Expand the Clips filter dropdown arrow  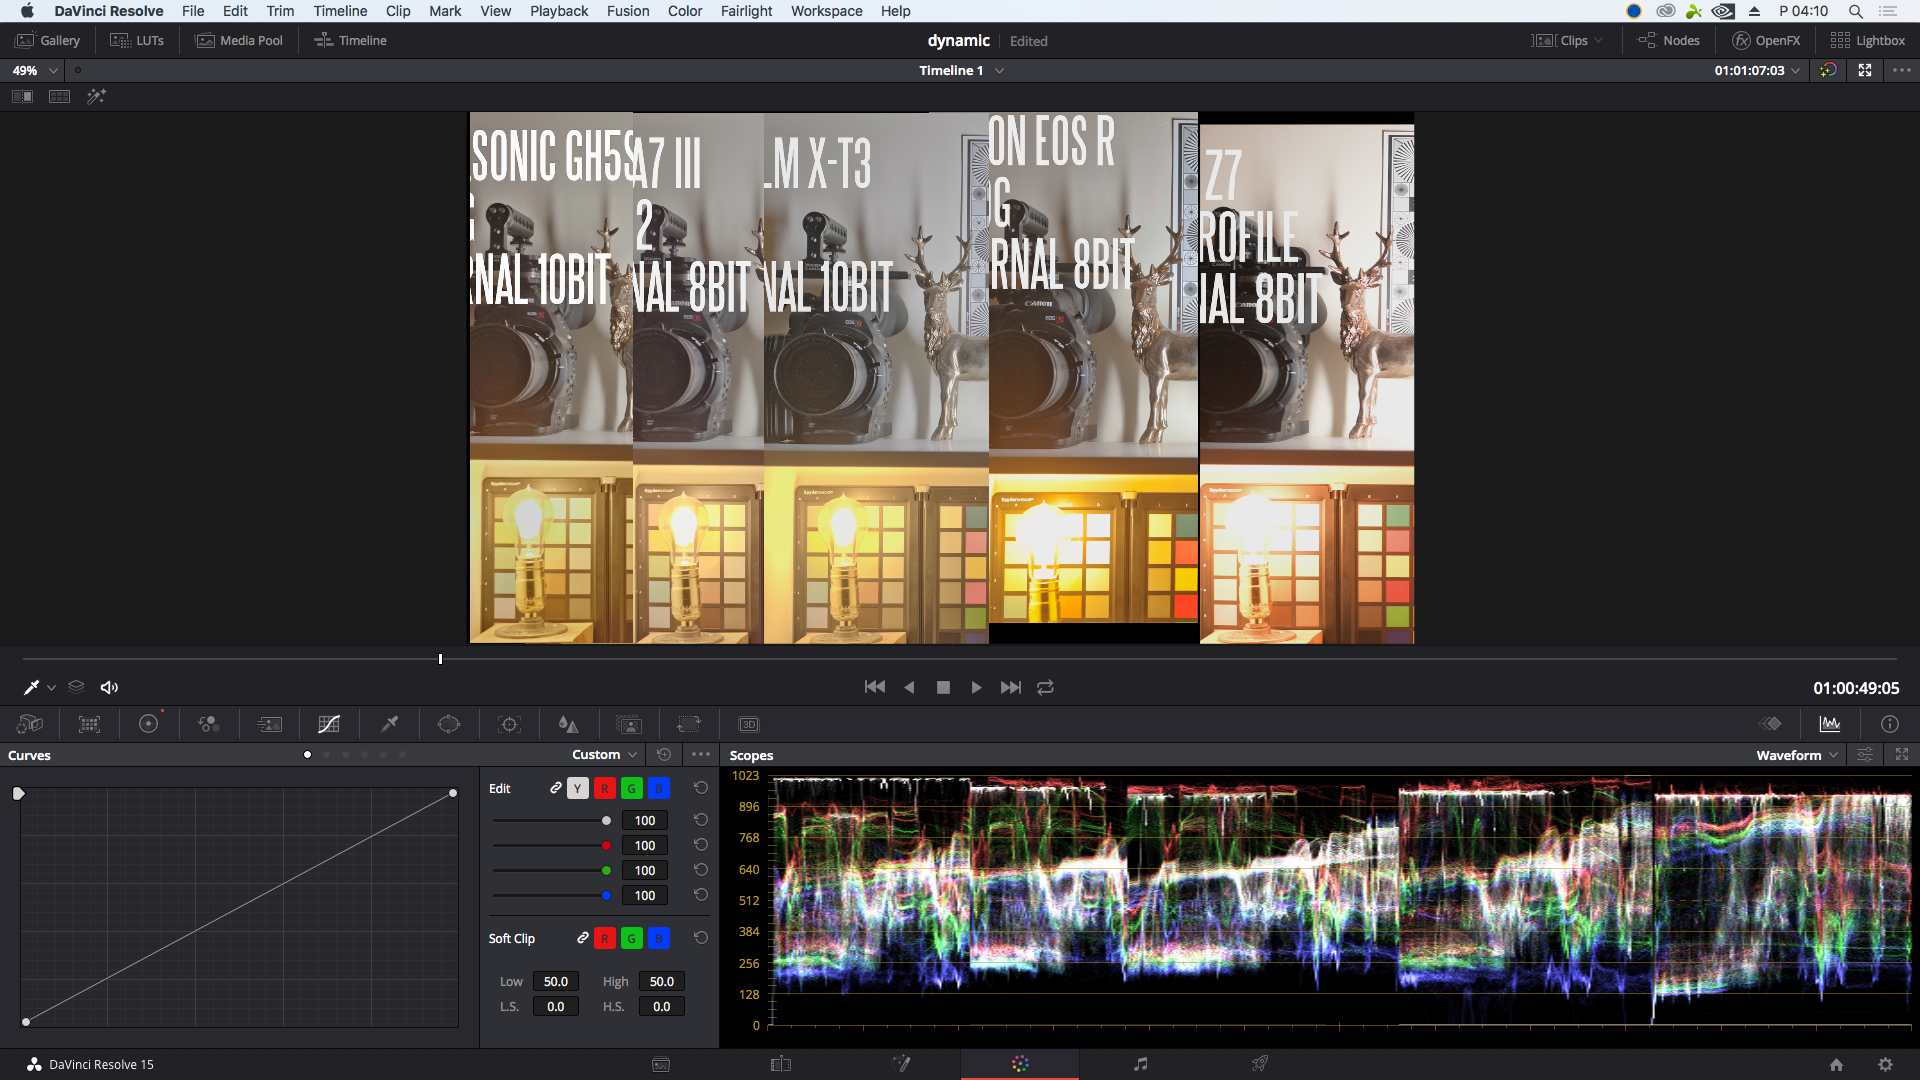(1599, 41)
